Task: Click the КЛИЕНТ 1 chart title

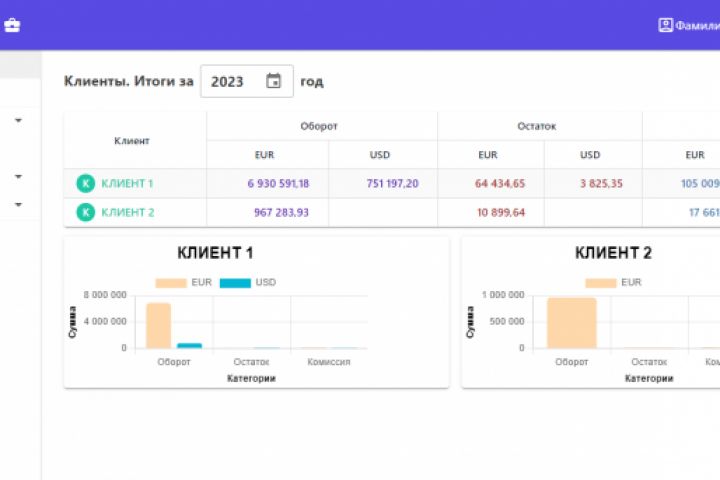Action: pyautogui.click(x=215, y=253)
